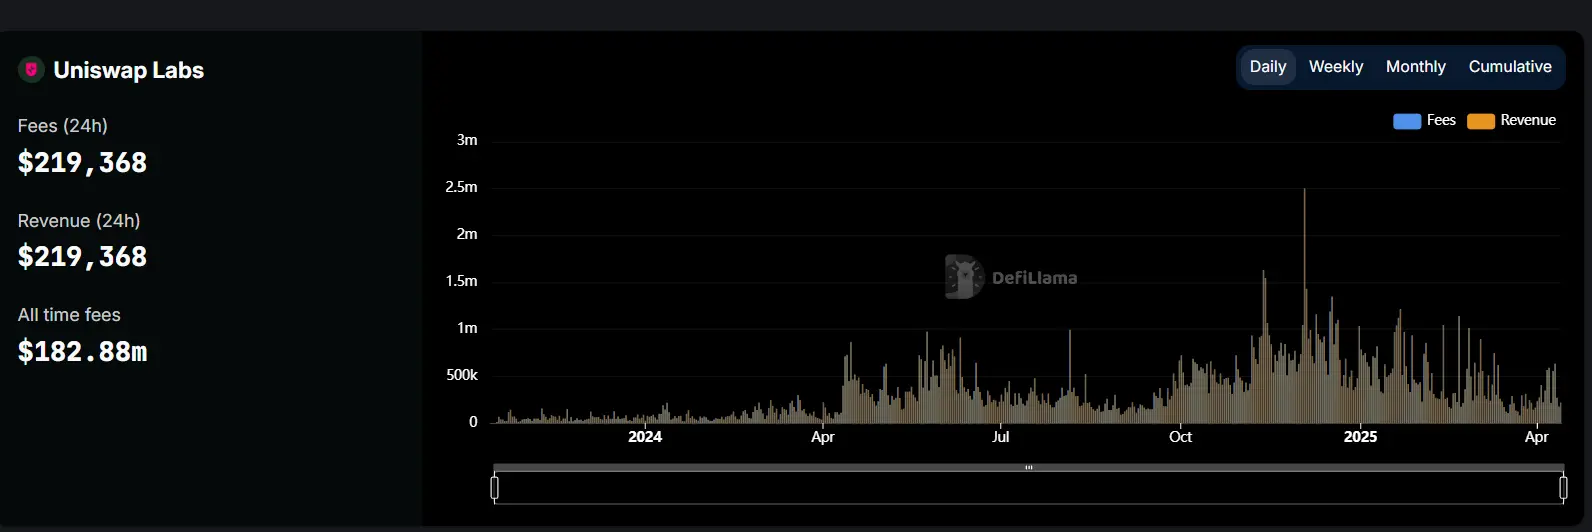The width and height of the screenshot is (1592, 532).
Task: Click the 2025 label on the x-axis
Action: pyautogui.click(x=1360, y=437)
